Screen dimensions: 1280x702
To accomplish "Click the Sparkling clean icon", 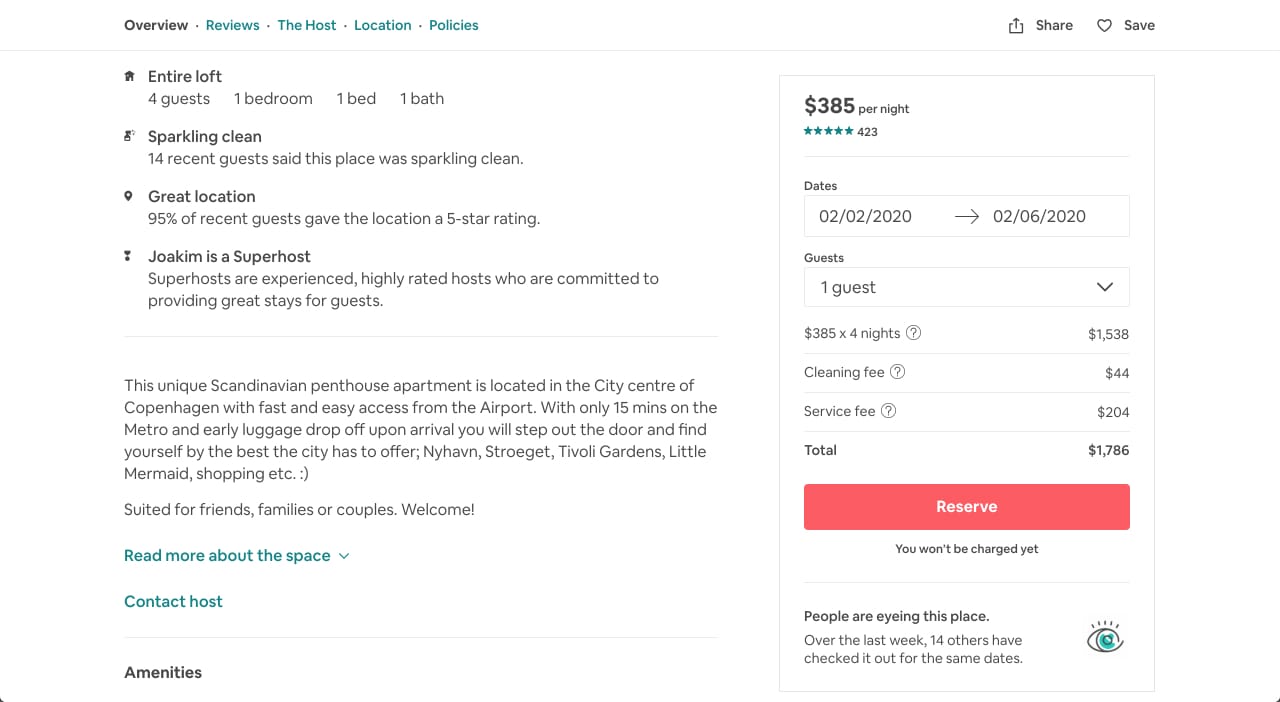I will pyautogui.click(x=128, y=136).
